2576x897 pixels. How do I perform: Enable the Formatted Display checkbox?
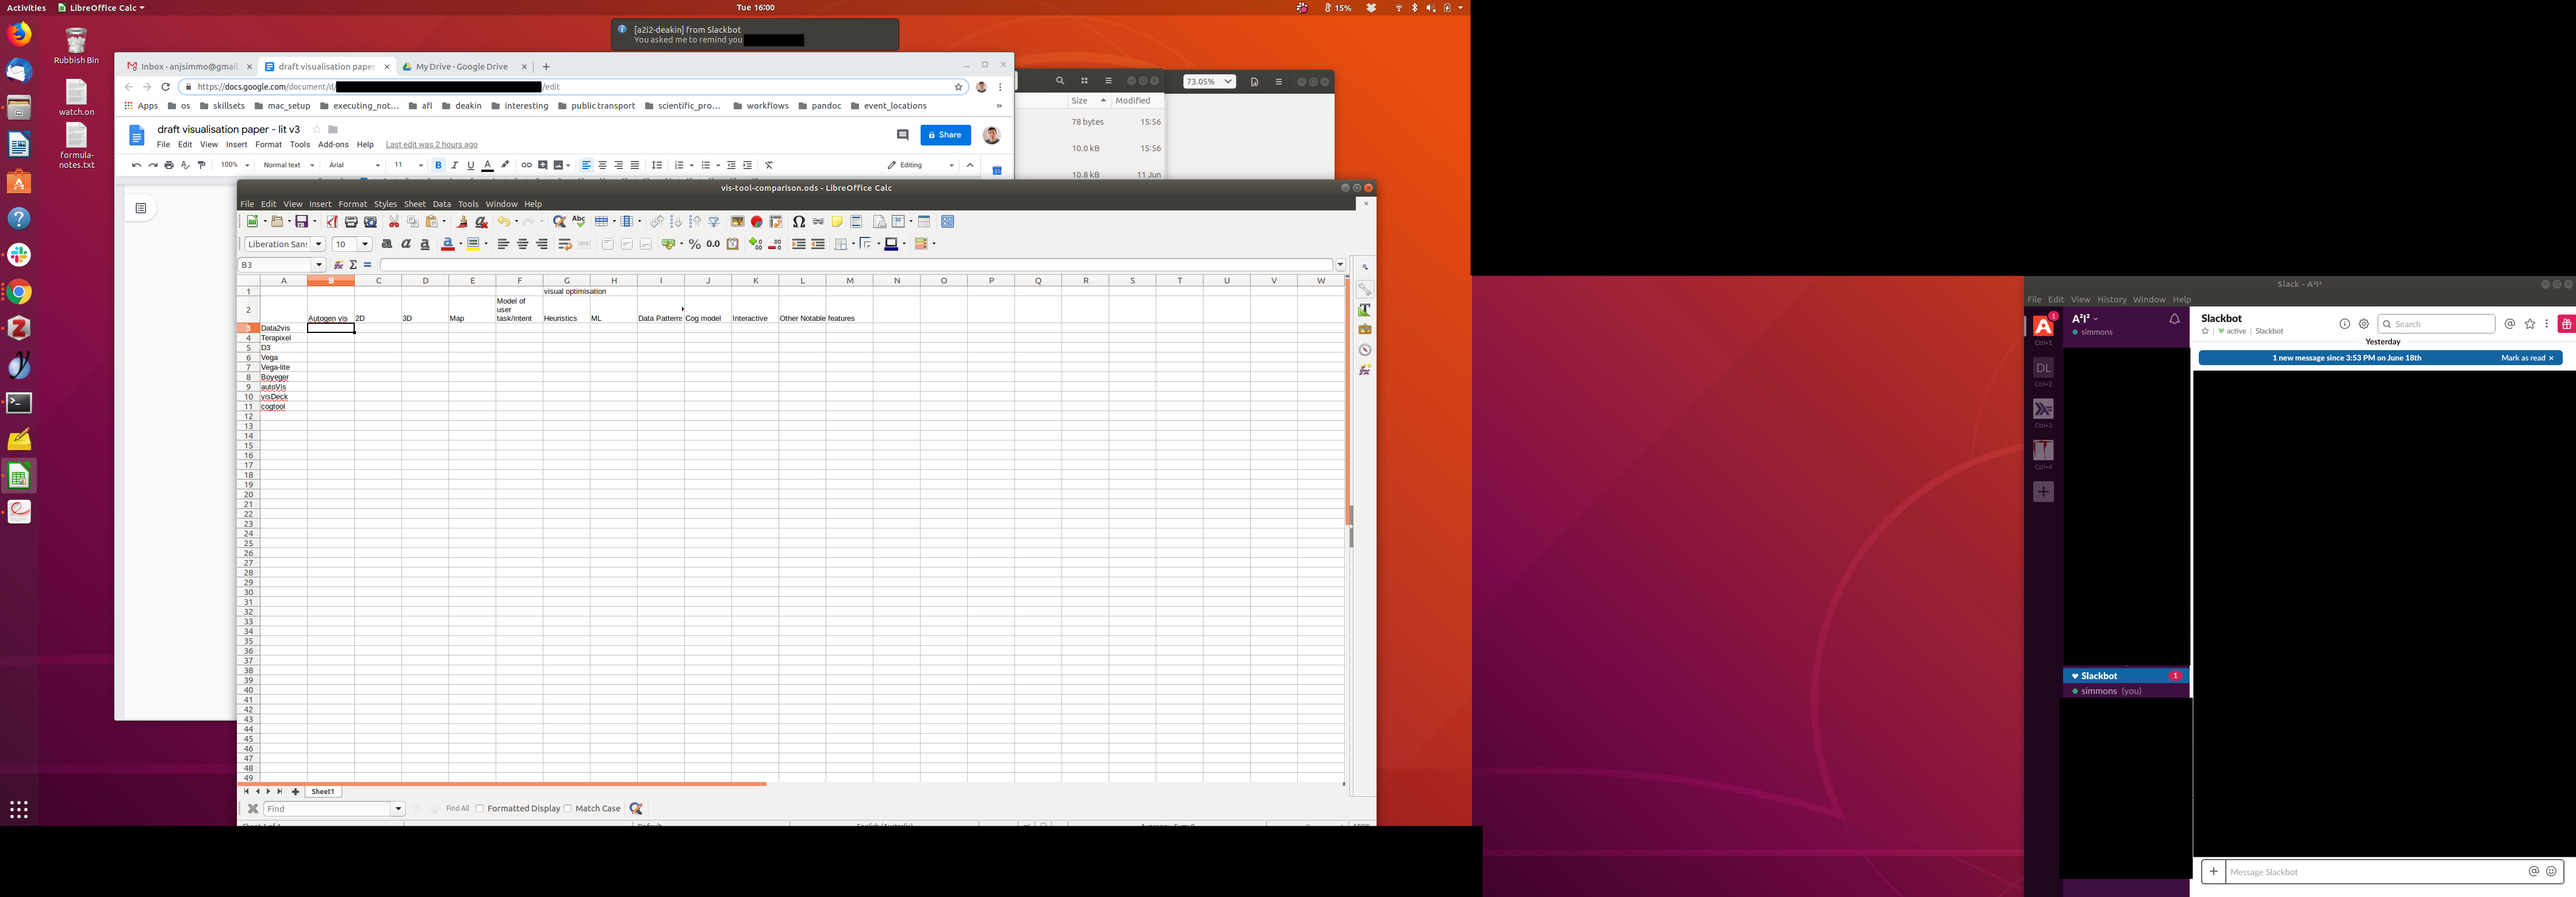(480, 808)
